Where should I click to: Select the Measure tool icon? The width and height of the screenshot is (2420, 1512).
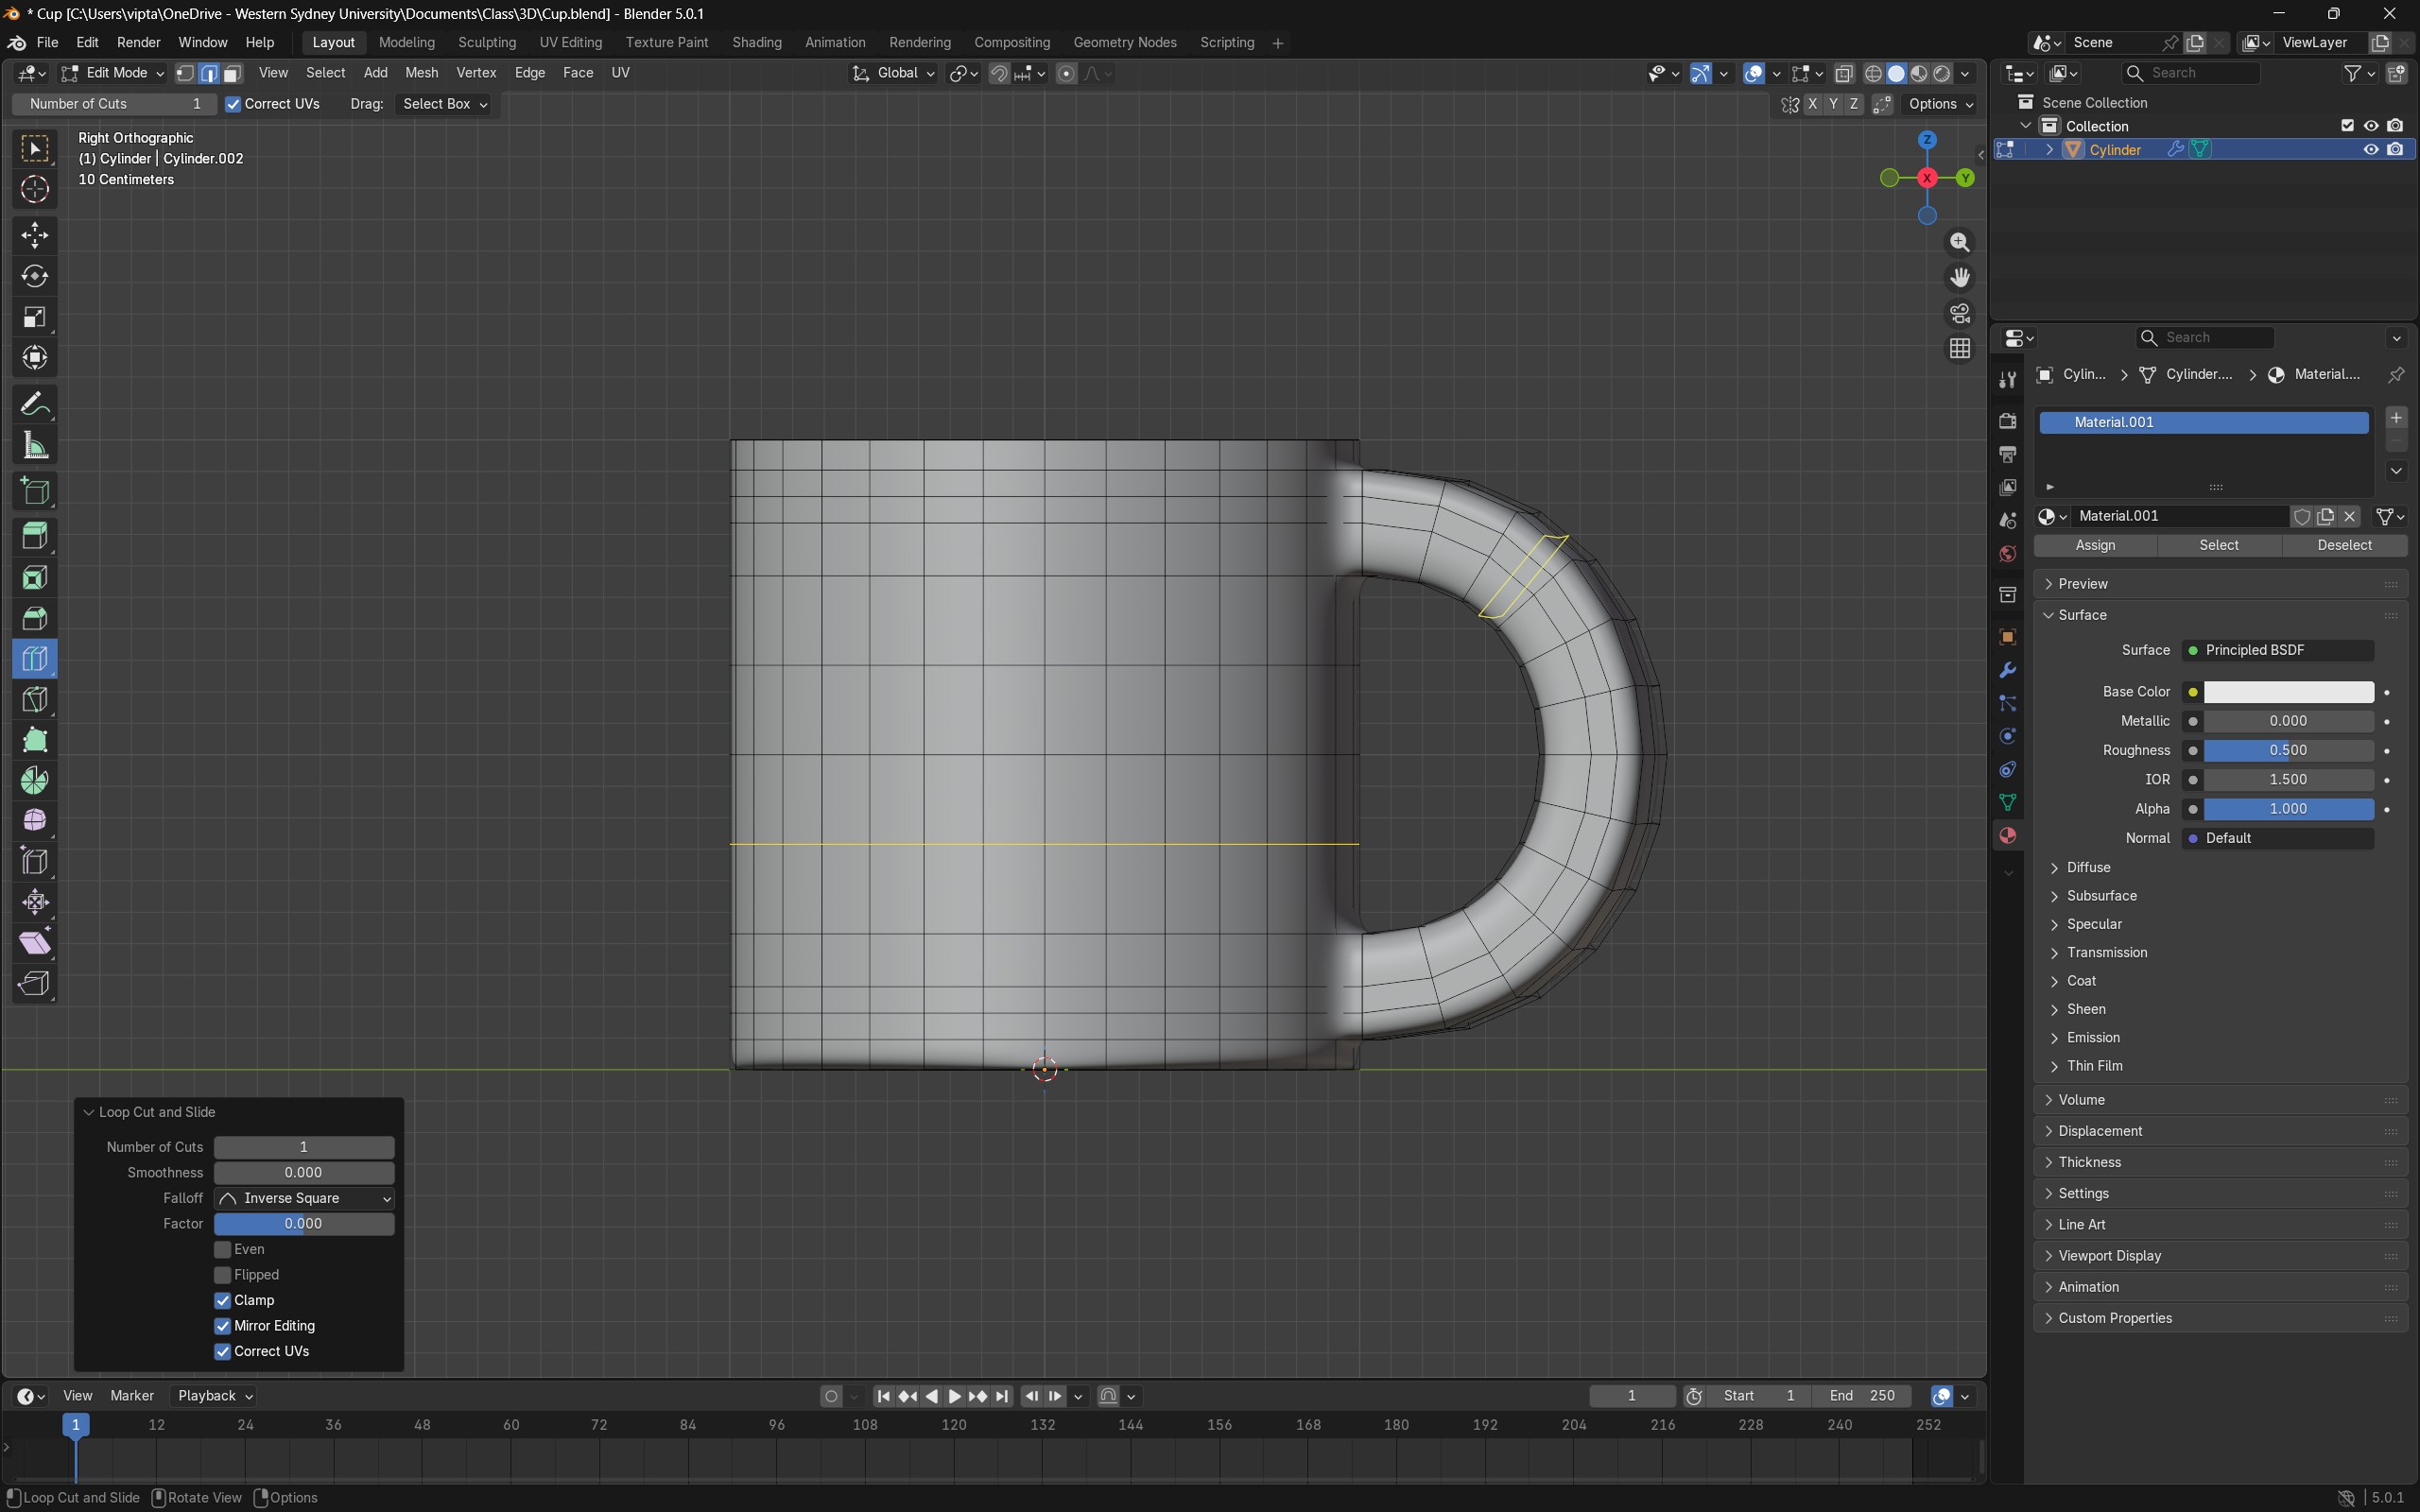click(x=35, y=446)
